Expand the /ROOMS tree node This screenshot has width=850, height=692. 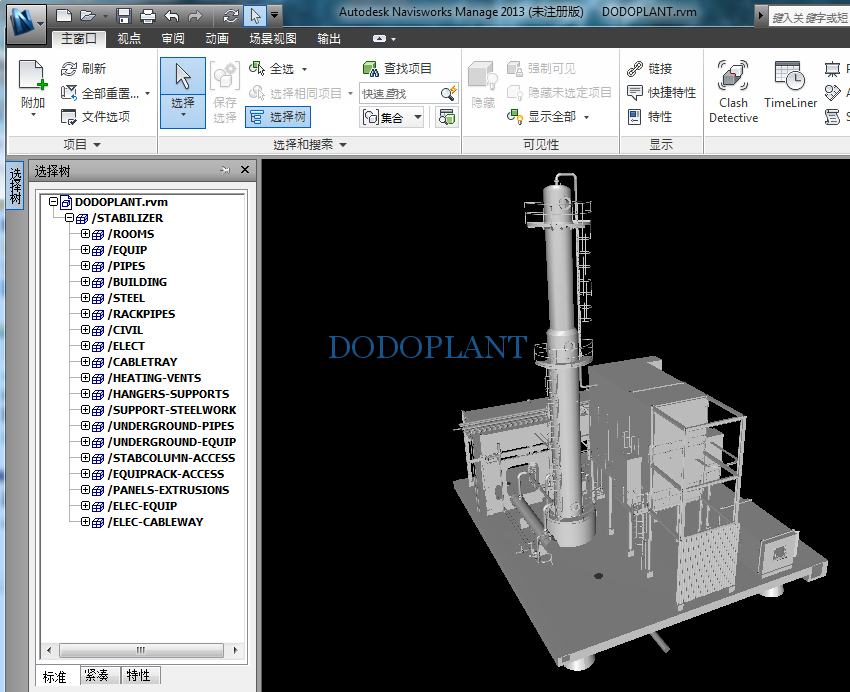coord(86,234)
